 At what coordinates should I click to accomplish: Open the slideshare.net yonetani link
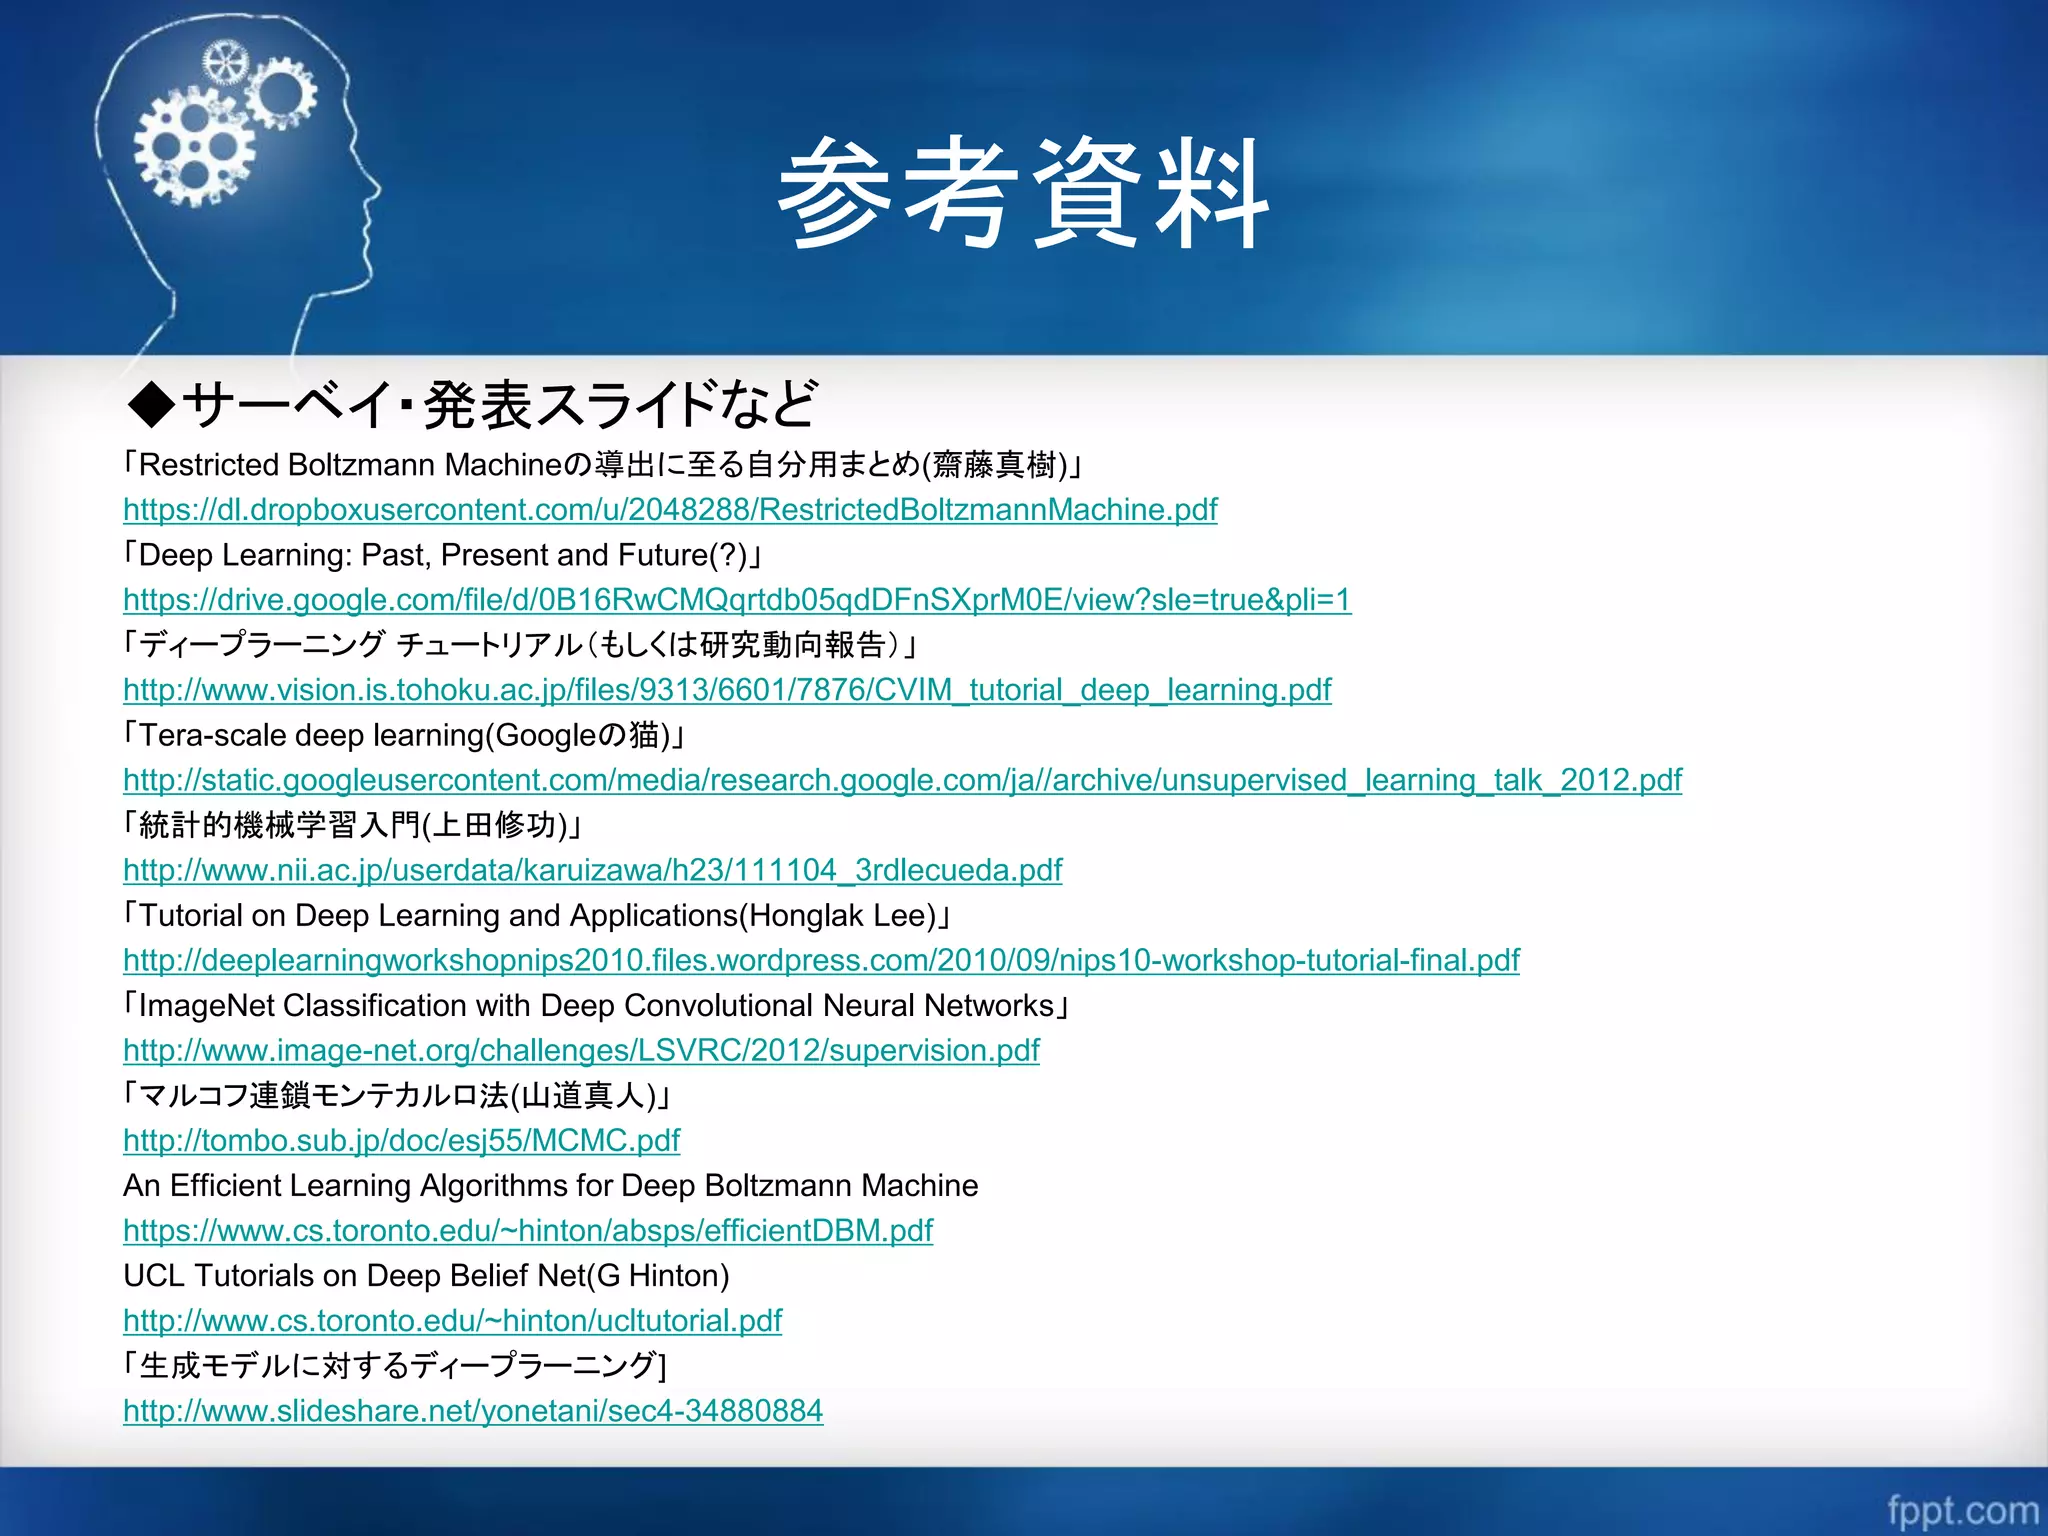(x=473, y=1410)
